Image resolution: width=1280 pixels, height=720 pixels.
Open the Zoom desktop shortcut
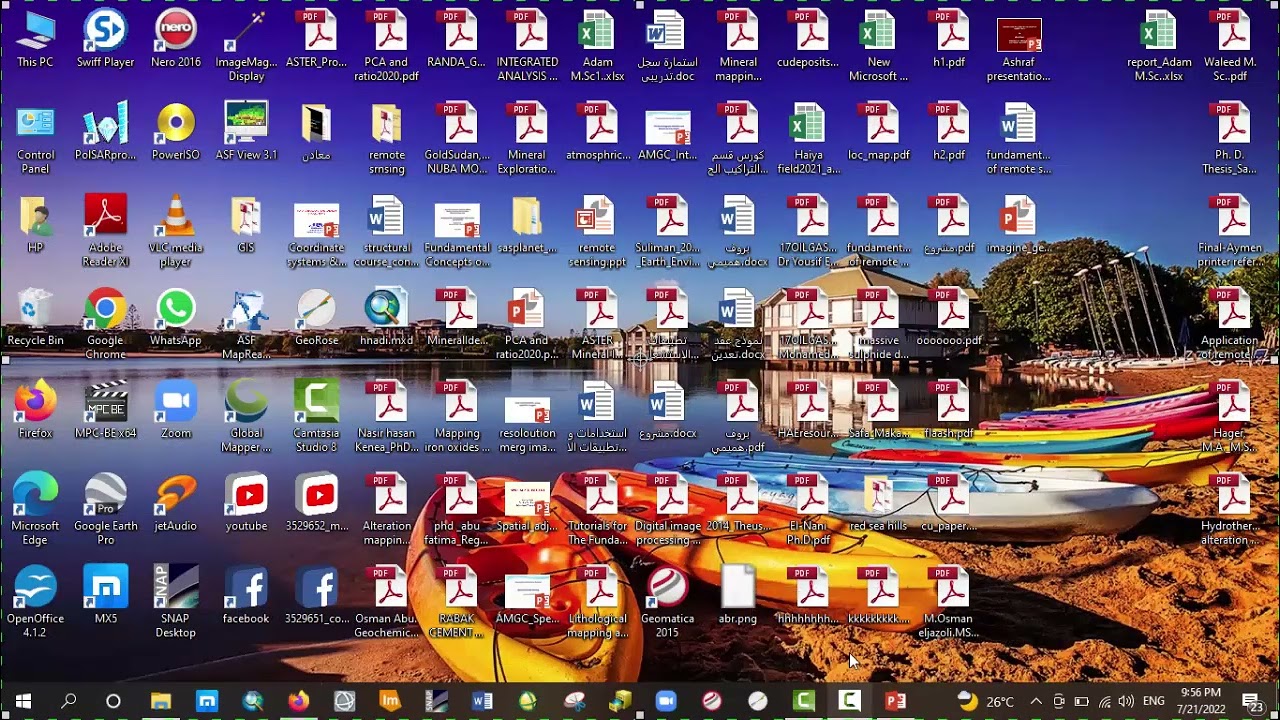pyautogui.click(x=176, y=410)
